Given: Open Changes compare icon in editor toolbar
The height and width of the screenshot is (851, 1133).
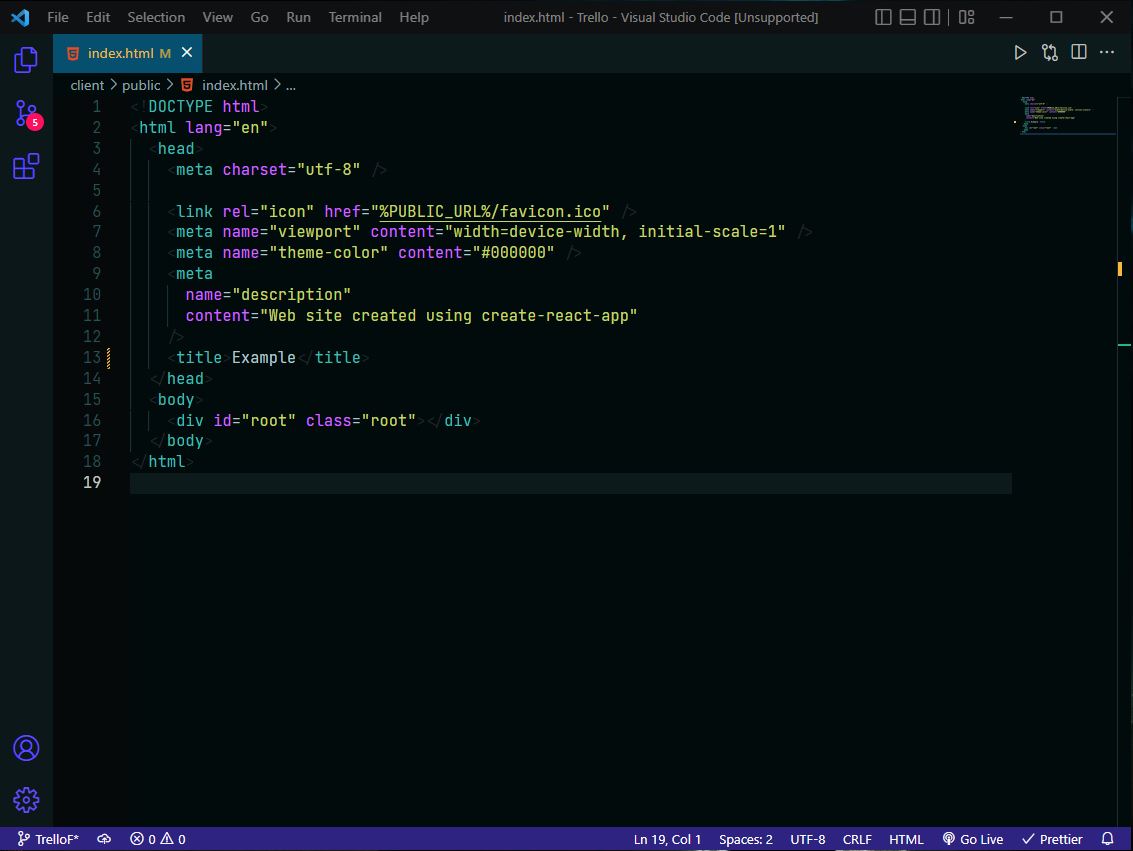Looking at the screenshot, I should click(x=1049, y=53).
